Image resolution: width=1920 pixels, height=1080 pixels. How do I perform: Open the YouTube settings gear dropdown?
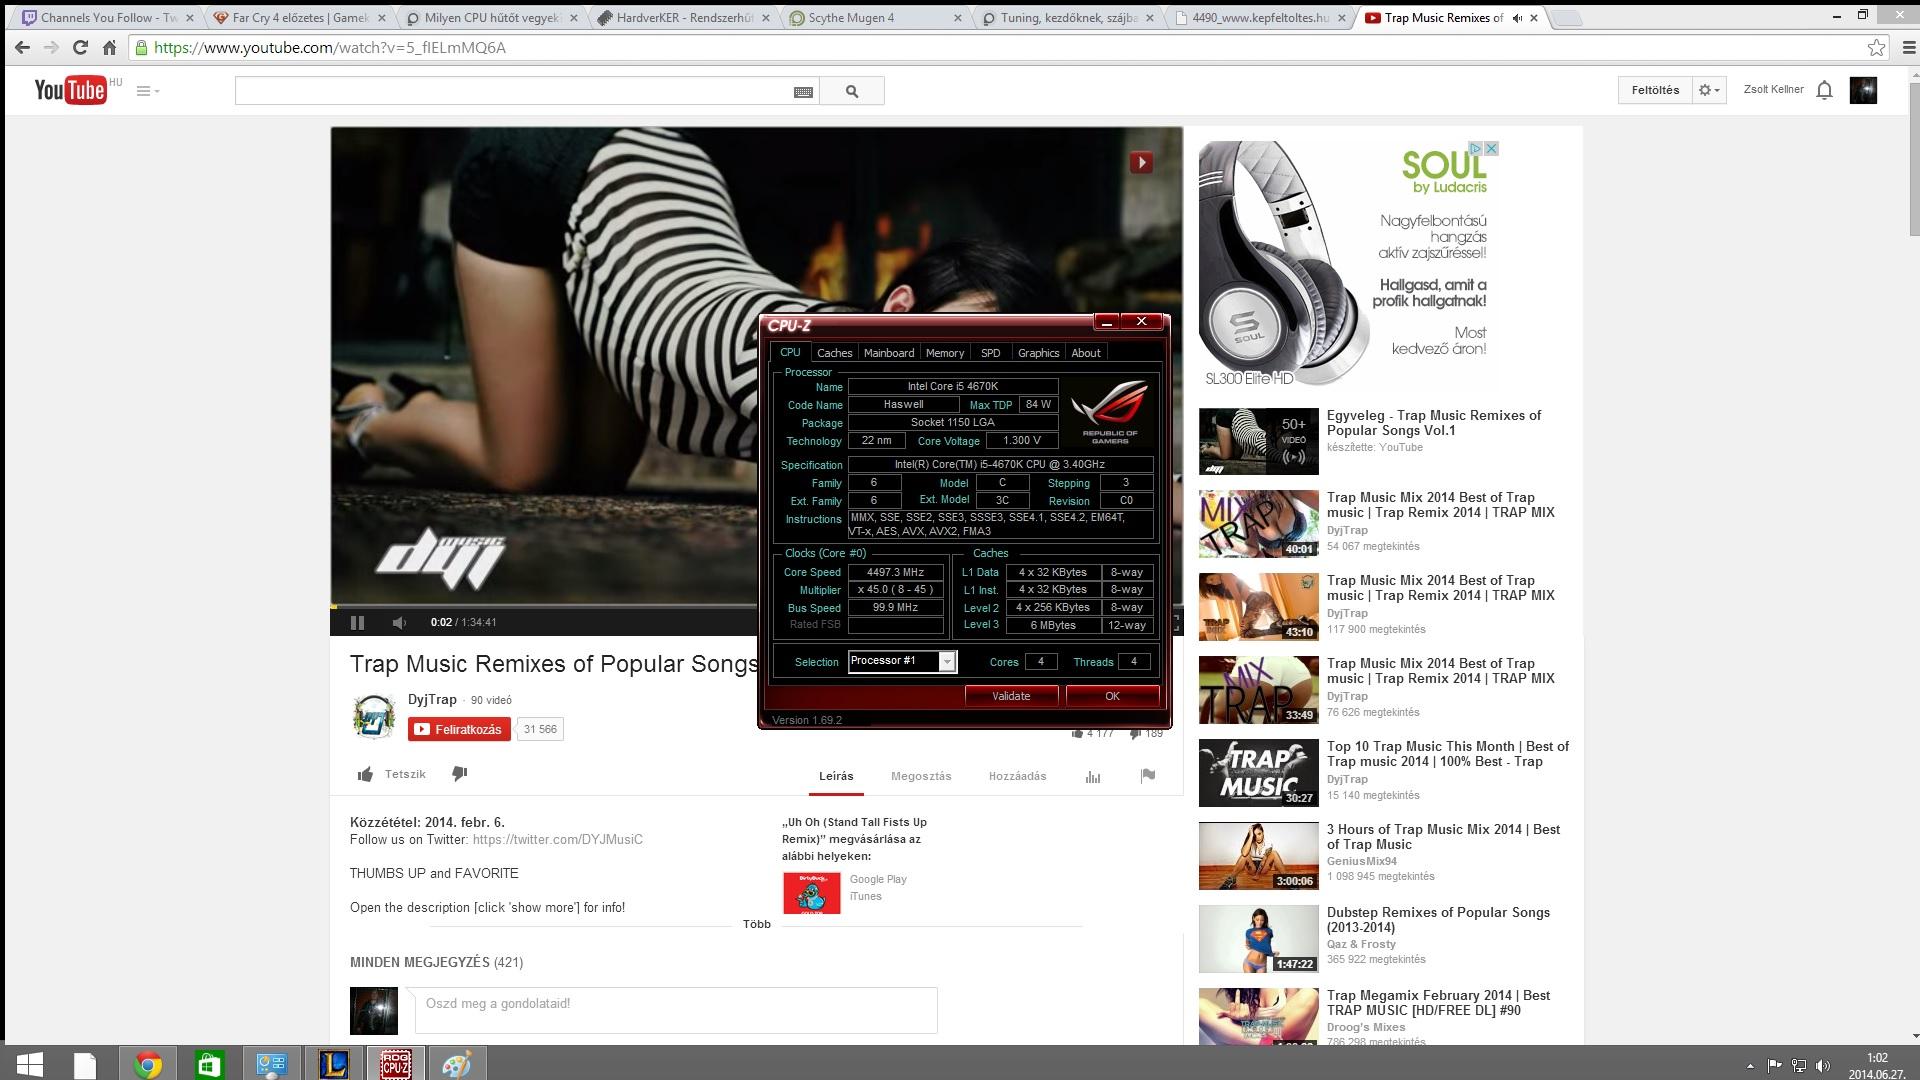pyautogui.click(x=1709, y=90)
